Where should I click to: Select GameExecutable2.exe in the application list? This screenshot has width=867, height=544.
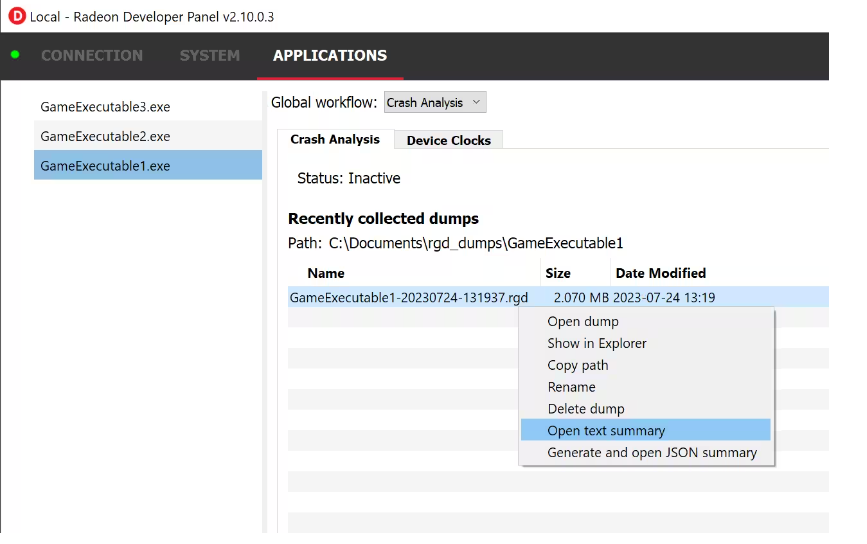point(105,136)
